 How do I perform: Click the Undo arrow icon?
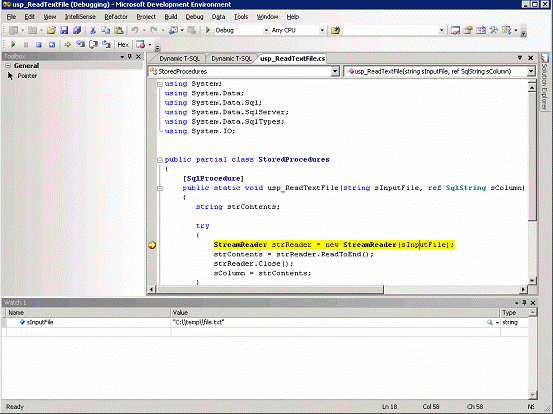click(x=135, y=30)
